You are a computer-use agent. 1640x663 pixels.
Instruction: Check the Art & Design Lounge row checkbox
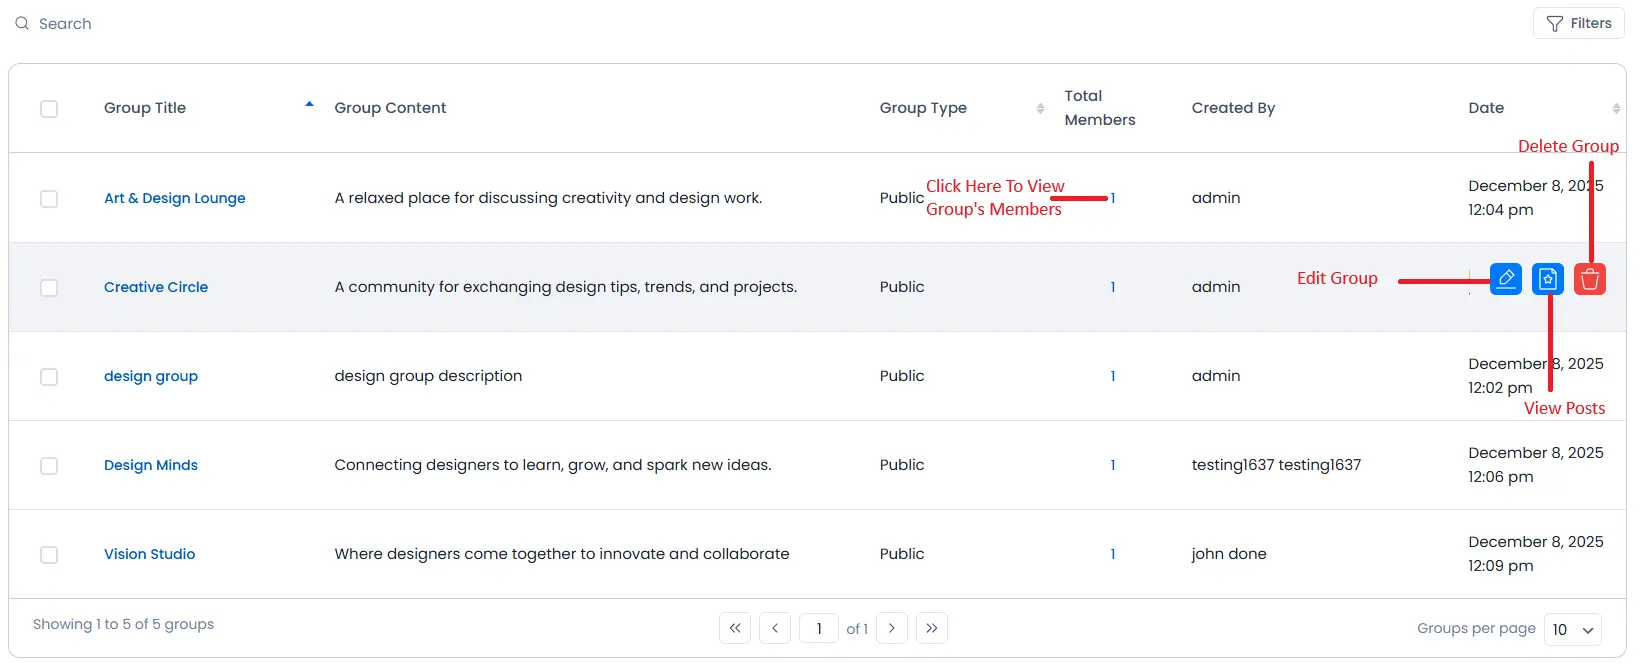point(49,199)
